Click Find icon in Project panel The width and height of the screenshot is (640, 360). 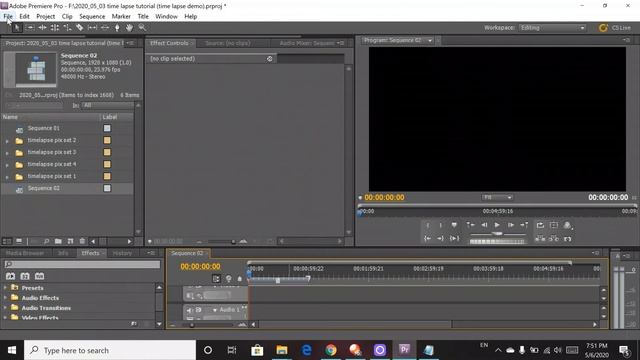click(47, 241)
